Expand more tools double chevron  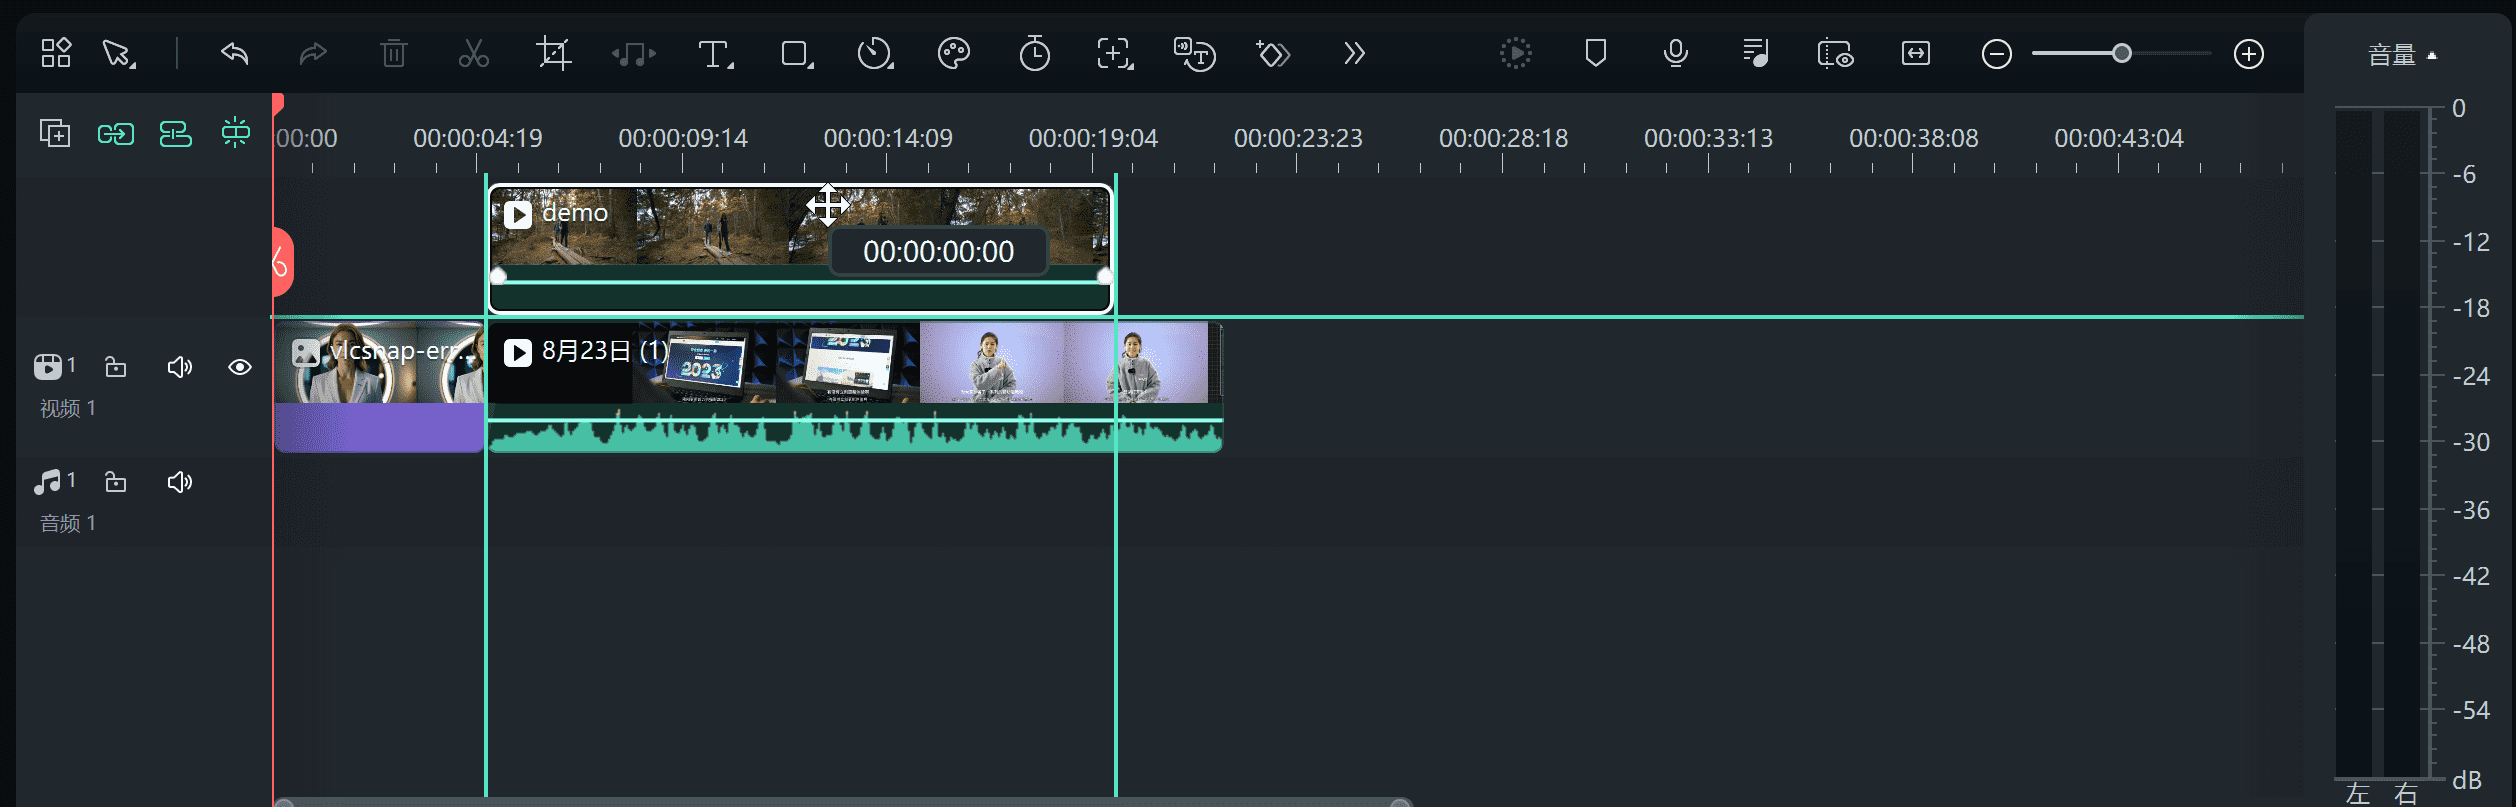[x=1354, y=53]
